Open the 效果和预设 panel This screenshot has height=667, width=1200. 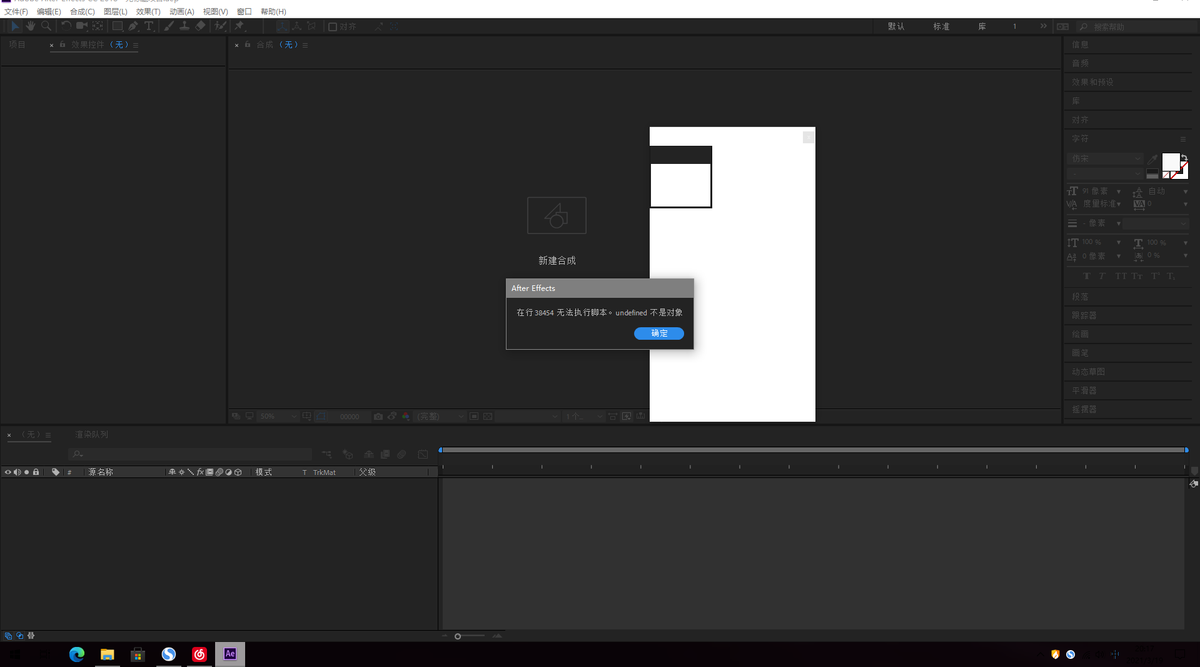(x=1093, y=82)
